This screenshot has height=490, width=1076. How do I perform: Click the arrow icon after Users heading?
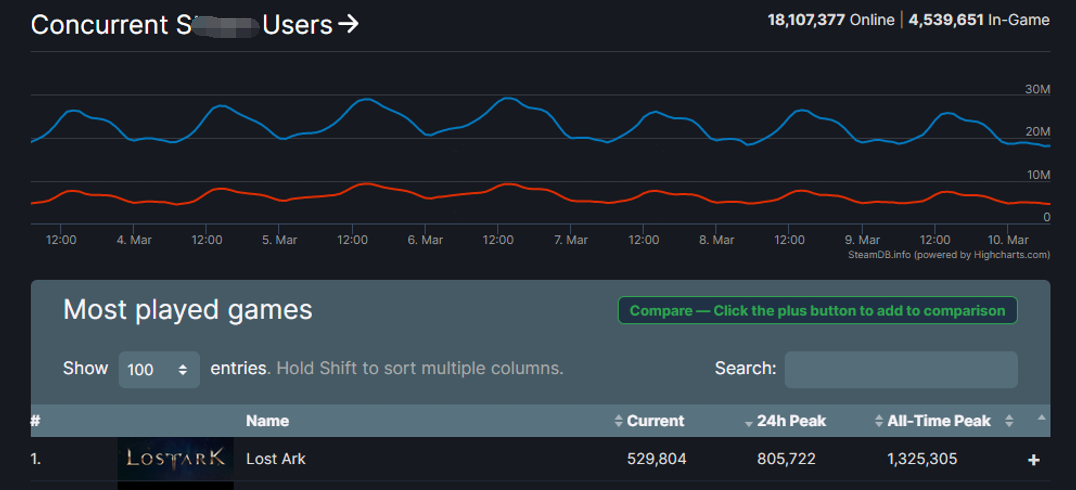coord(349,25)
